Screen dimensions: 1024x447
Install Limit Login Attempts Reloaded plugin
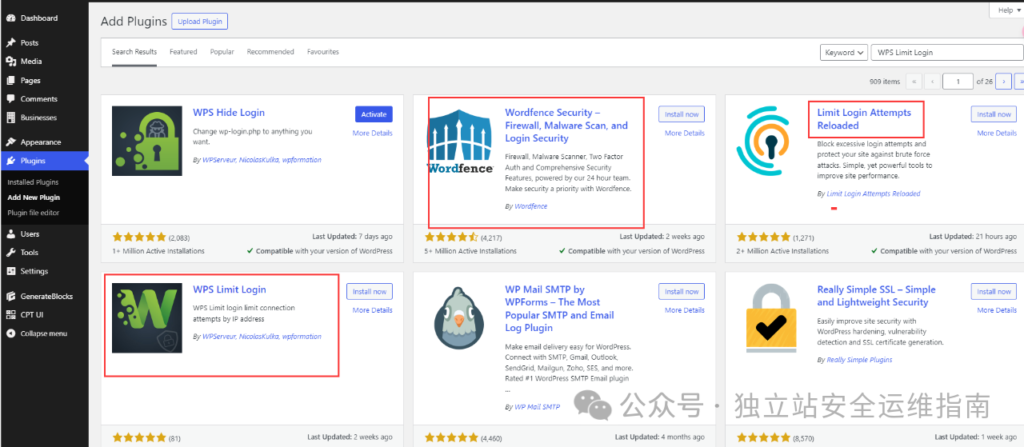pyautogui.click(x=993, y=114)
